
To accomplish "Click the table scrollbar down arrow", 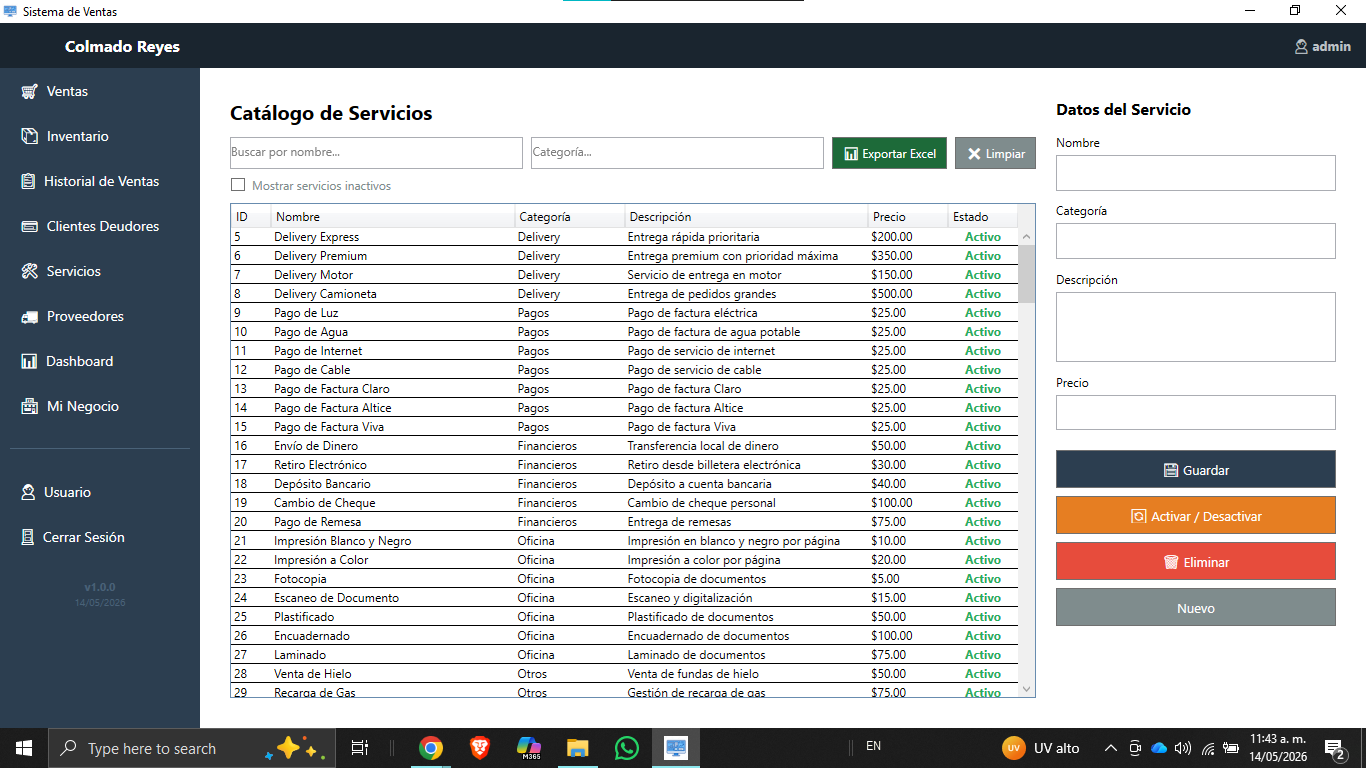I will pyautogui.click(x=1027, y=689).
